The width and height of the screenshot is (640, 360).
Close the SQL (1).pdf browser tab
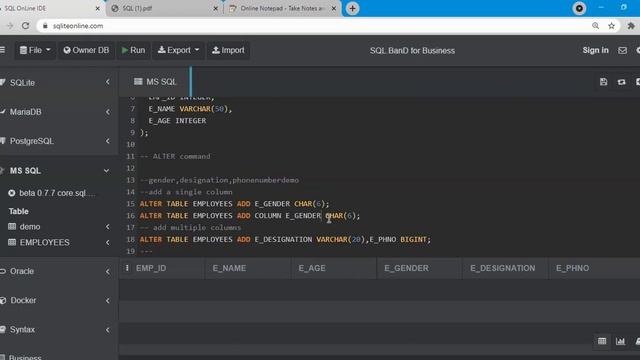(216, 8)
